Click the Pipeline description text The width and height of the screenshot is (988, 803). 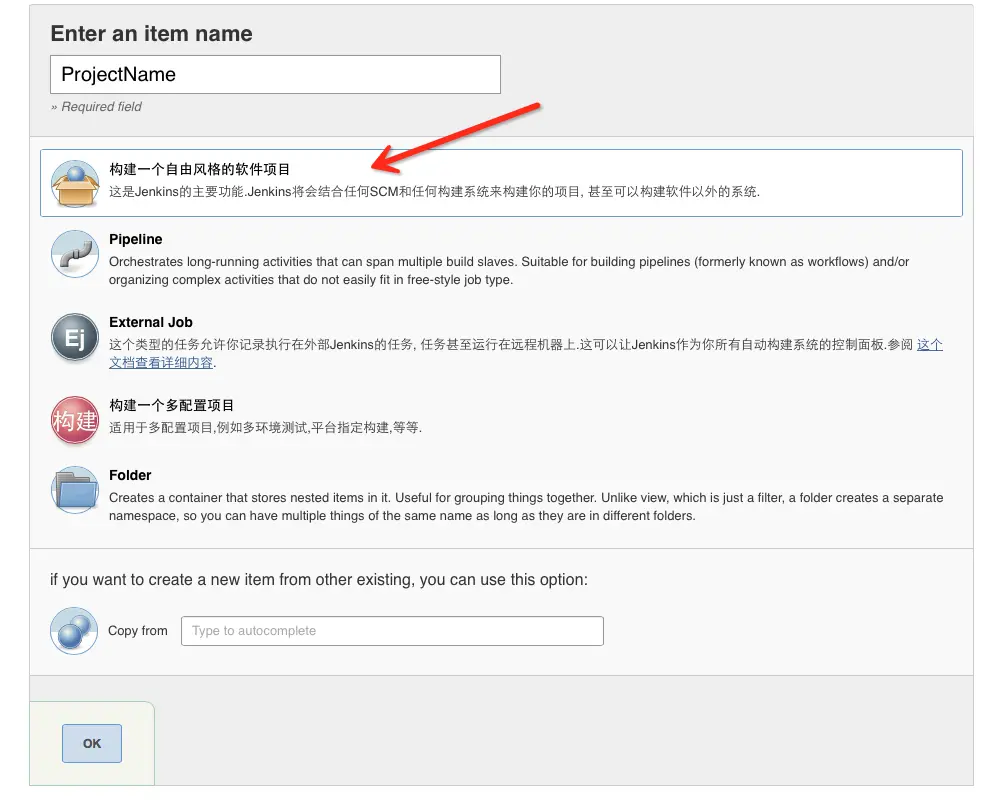click(x=509, y=270)
